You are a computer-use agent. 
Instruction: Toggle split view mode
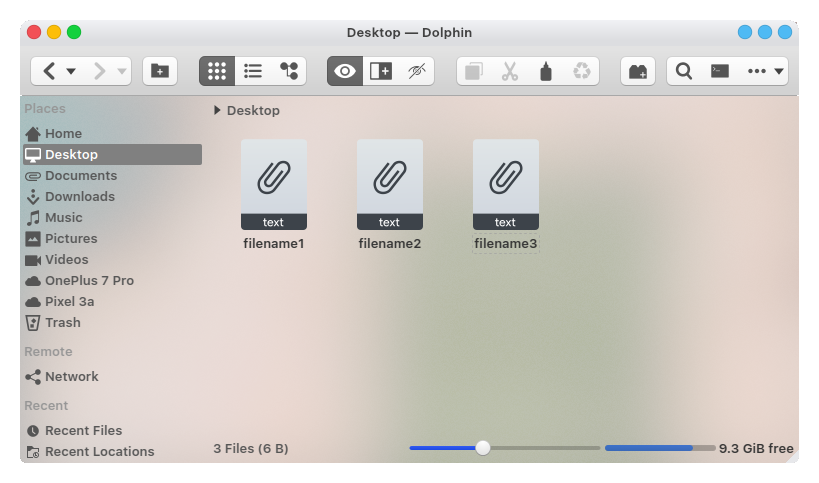(x=381, y=71)
